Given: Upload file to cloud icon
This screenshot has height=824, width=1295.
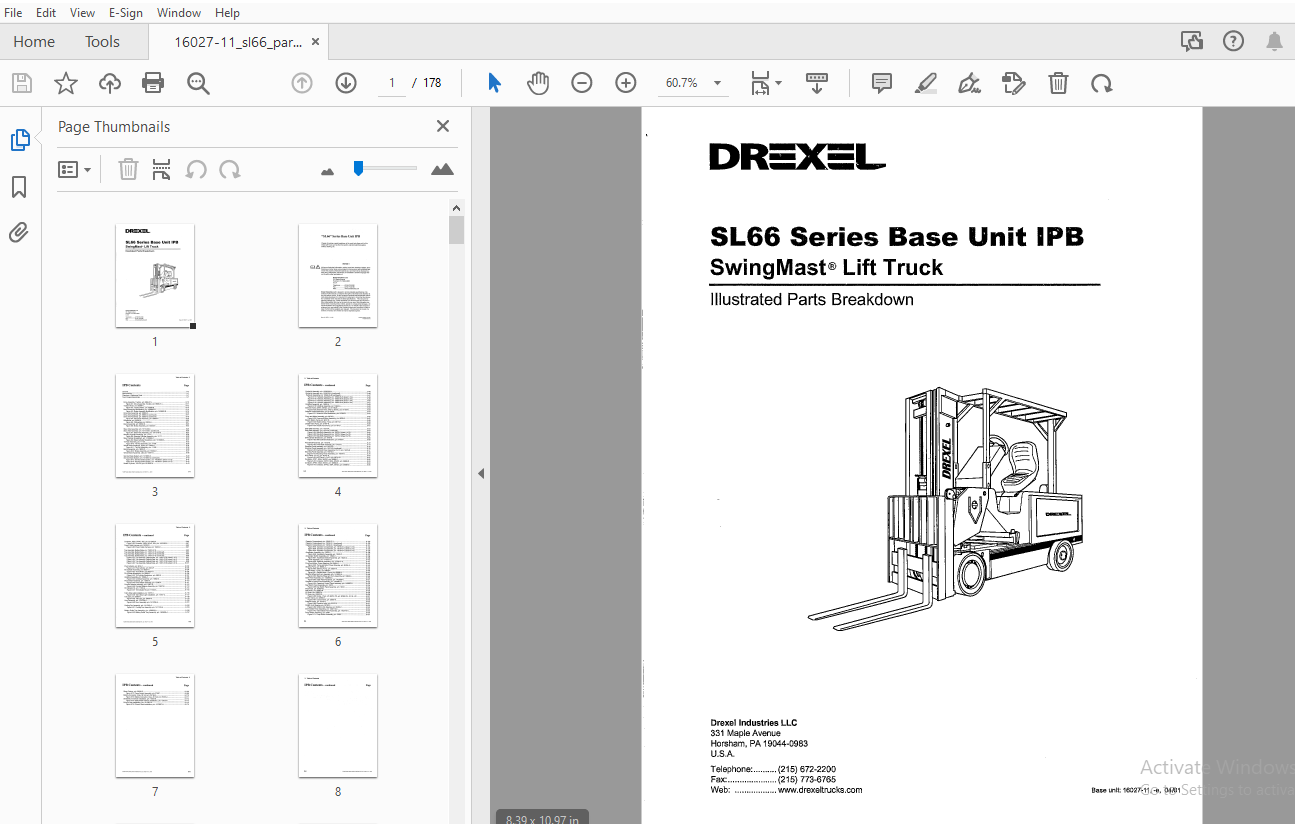Looking at the screenshot, I should pyautogui.click(x=110, y=83).
